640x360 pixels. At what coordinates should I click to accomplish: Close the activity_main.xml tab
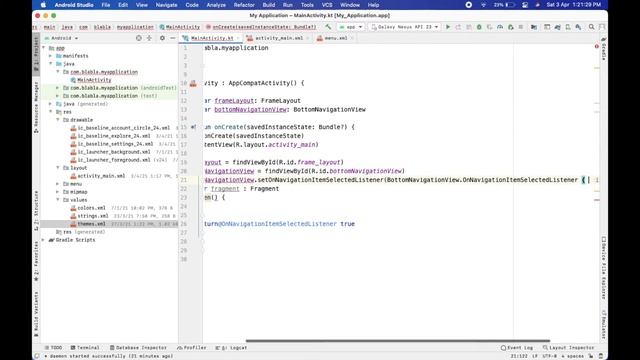point(307,38)
